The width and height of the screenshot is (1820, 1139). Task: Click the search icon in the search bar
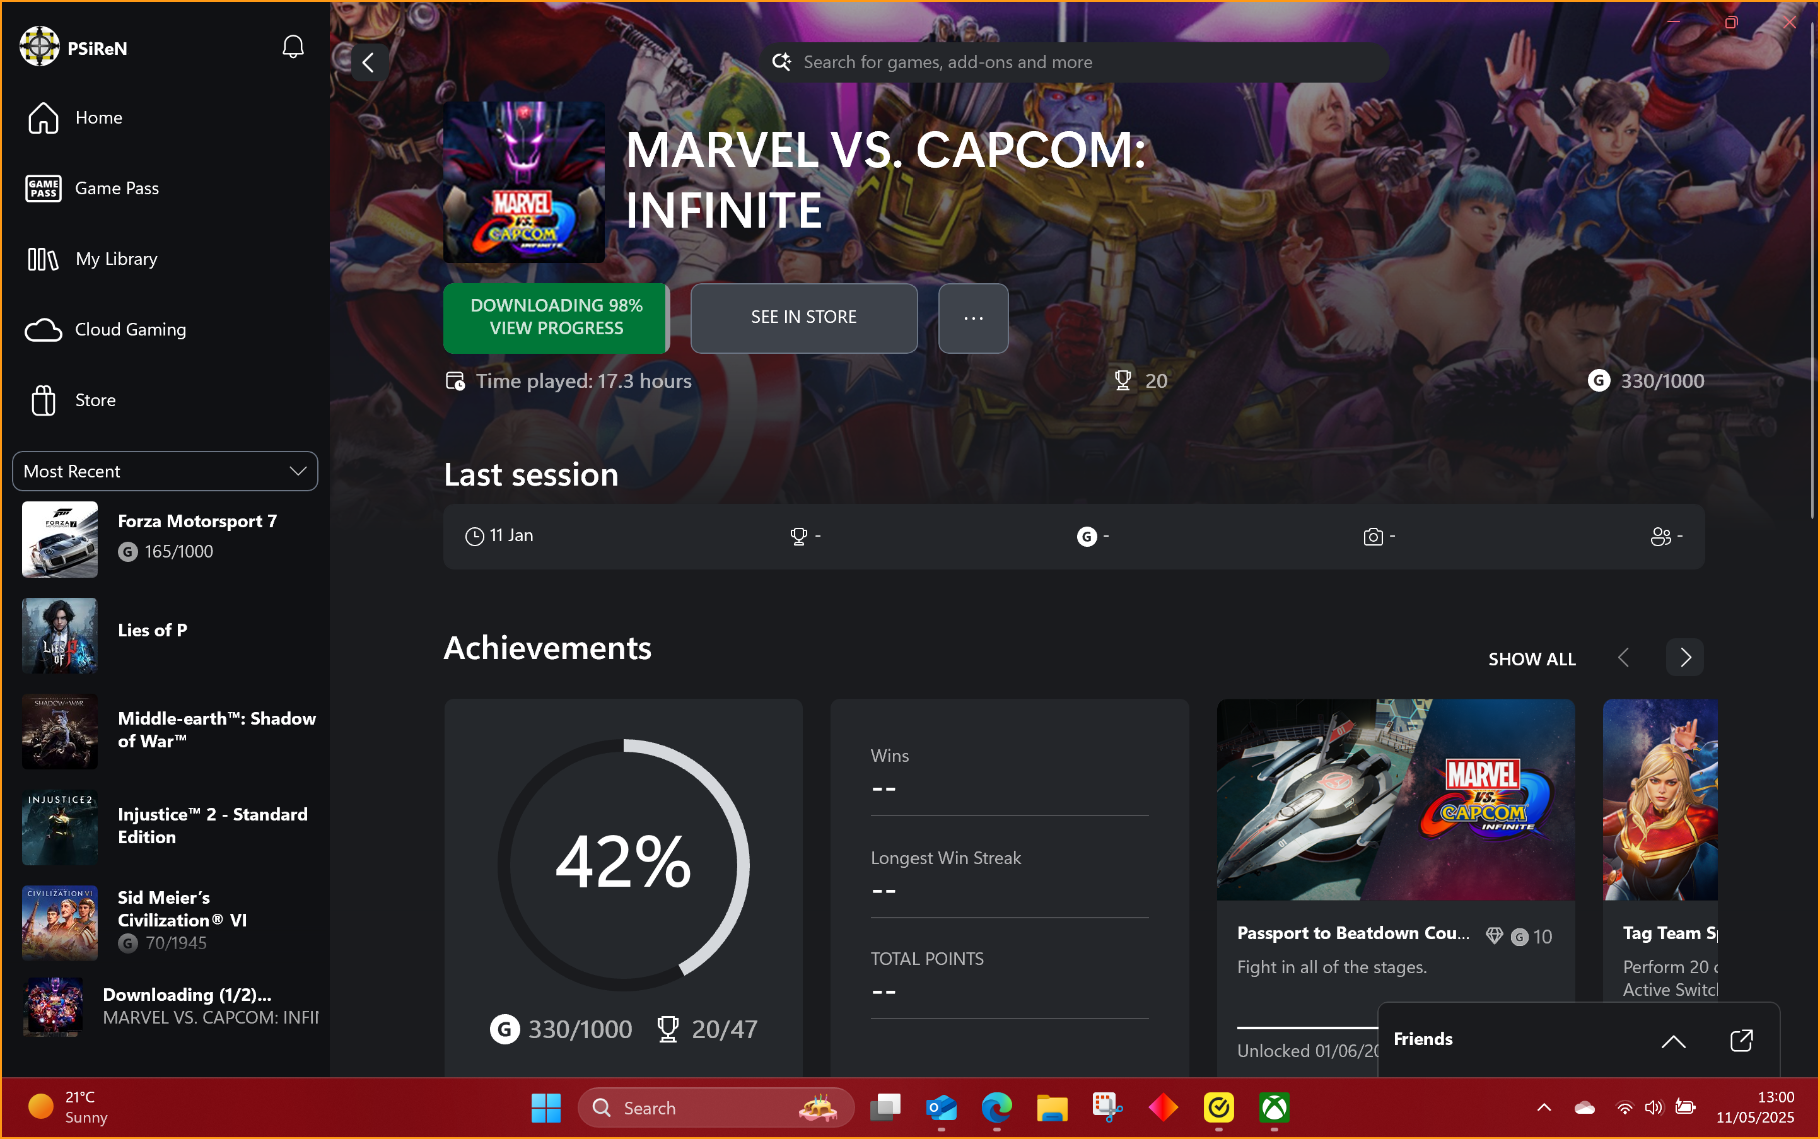(x=782, y=62)
